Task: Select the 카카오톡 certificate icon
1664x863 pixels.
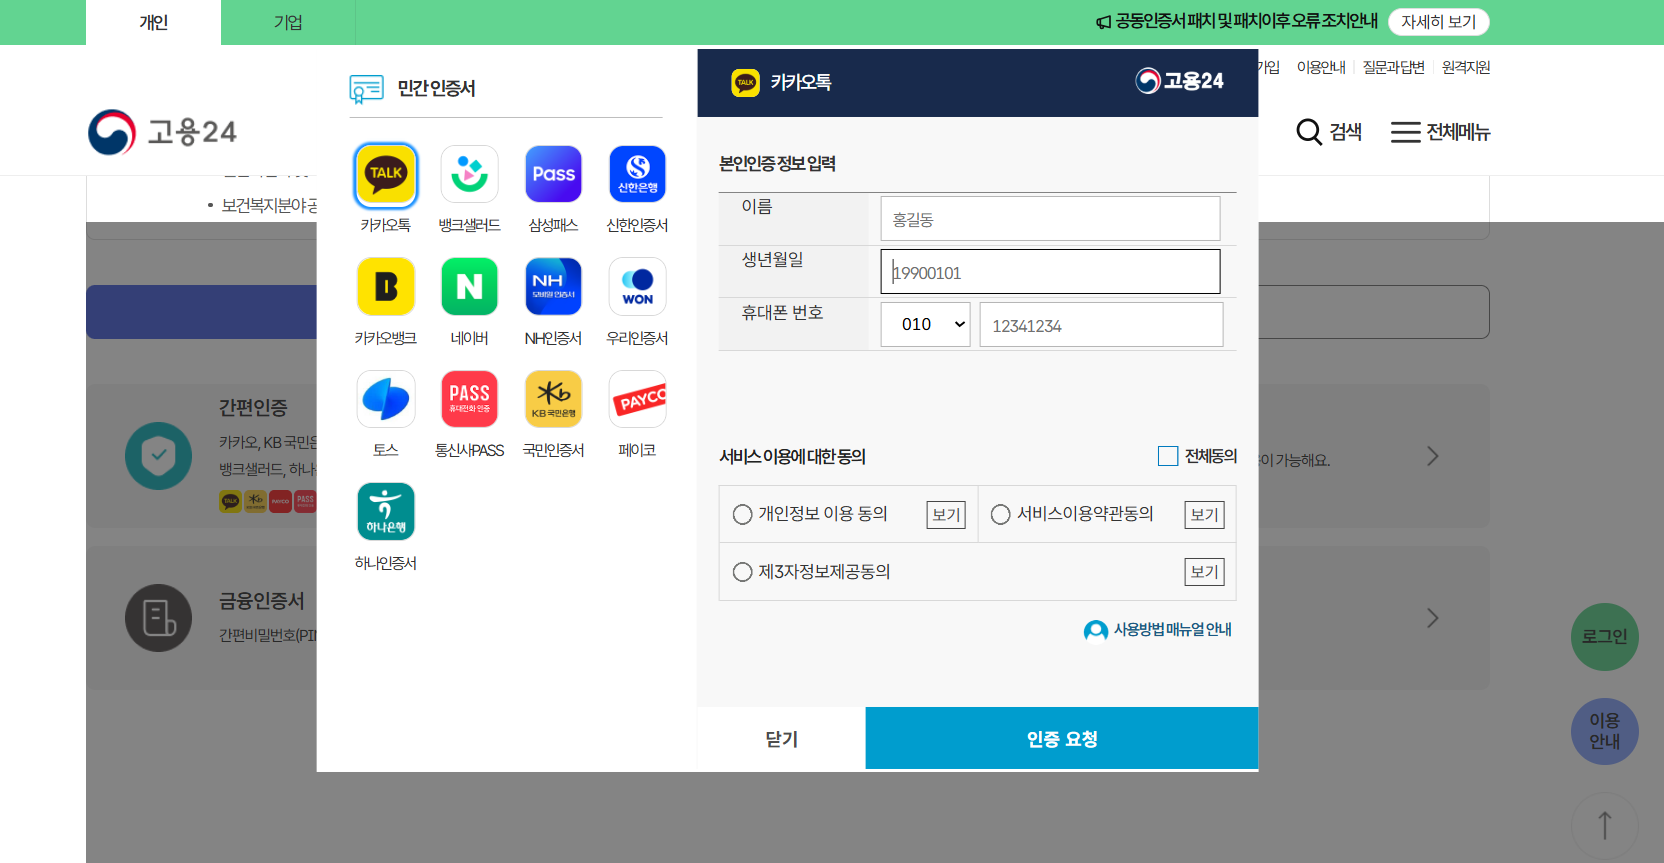Action: pyautogui.click(x=386, y=175)
